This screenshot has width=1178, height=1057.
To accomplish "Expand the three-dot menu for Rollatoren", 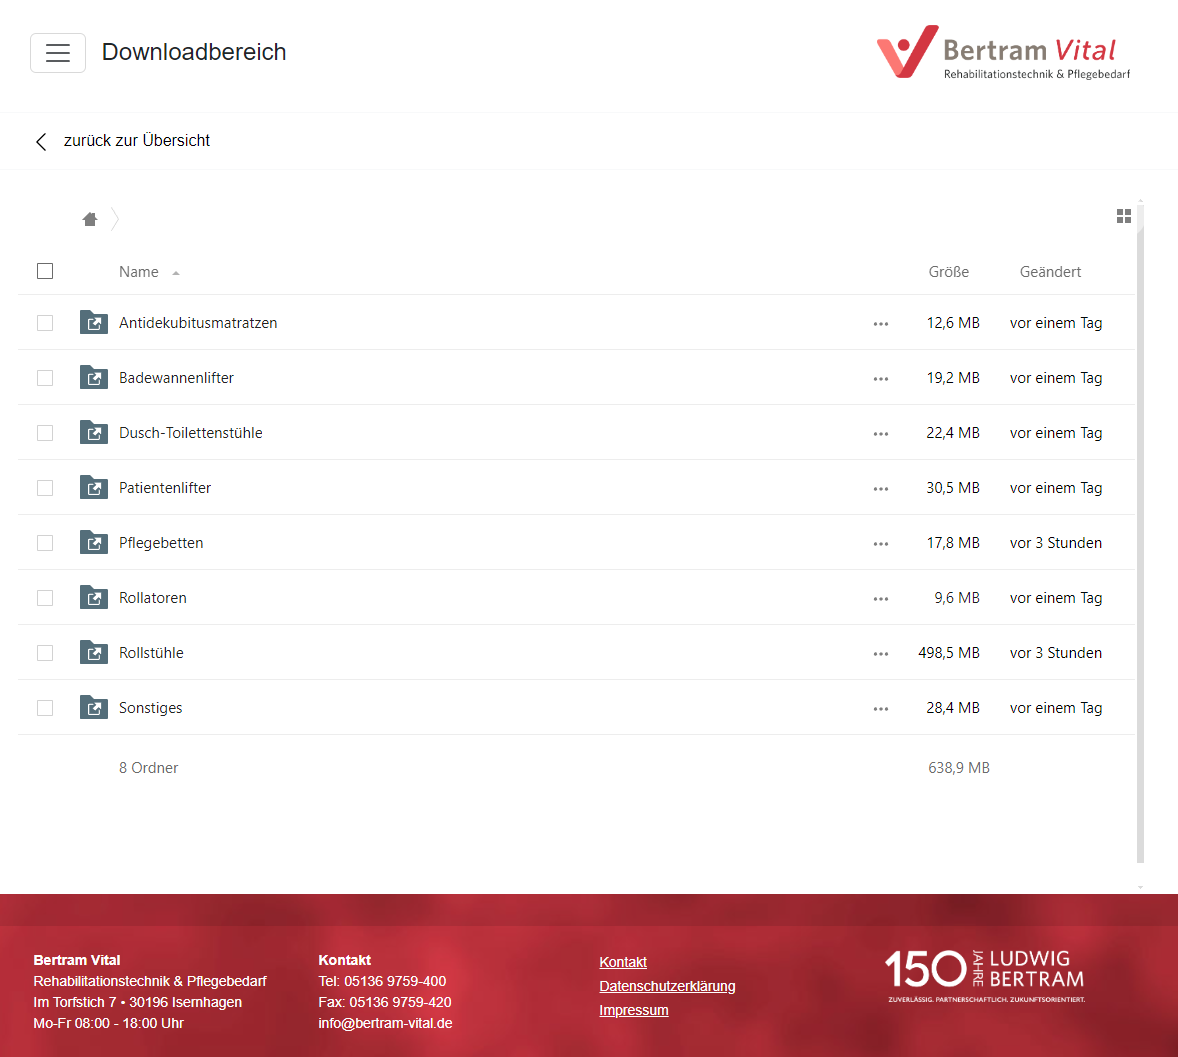I will 880,599.
